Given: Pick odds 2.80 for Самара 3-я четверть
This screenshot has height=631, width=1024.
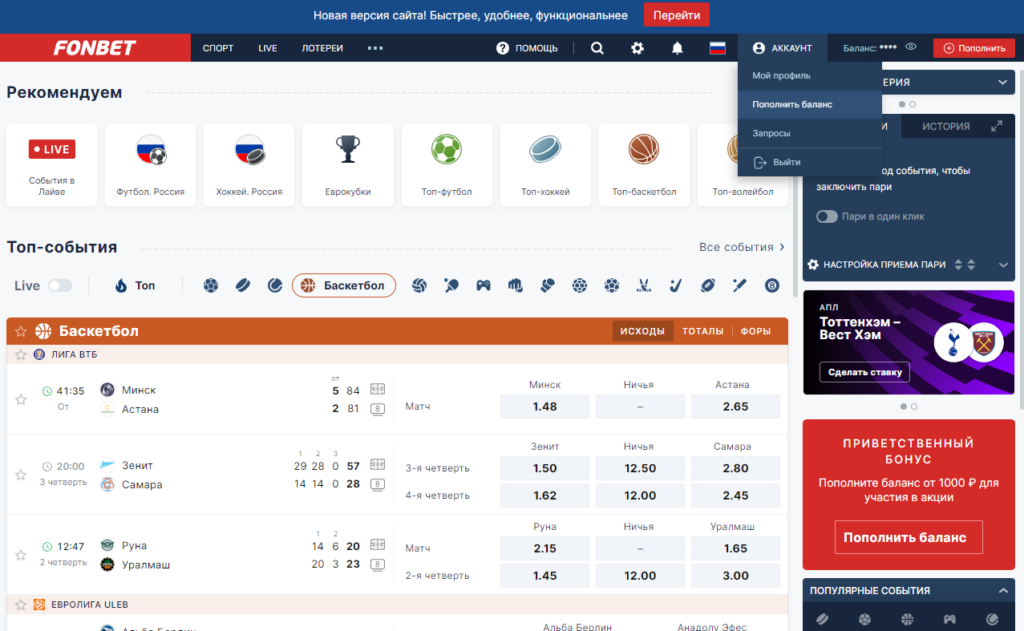Looking at the screenshot, I should [x=735, y=468].
